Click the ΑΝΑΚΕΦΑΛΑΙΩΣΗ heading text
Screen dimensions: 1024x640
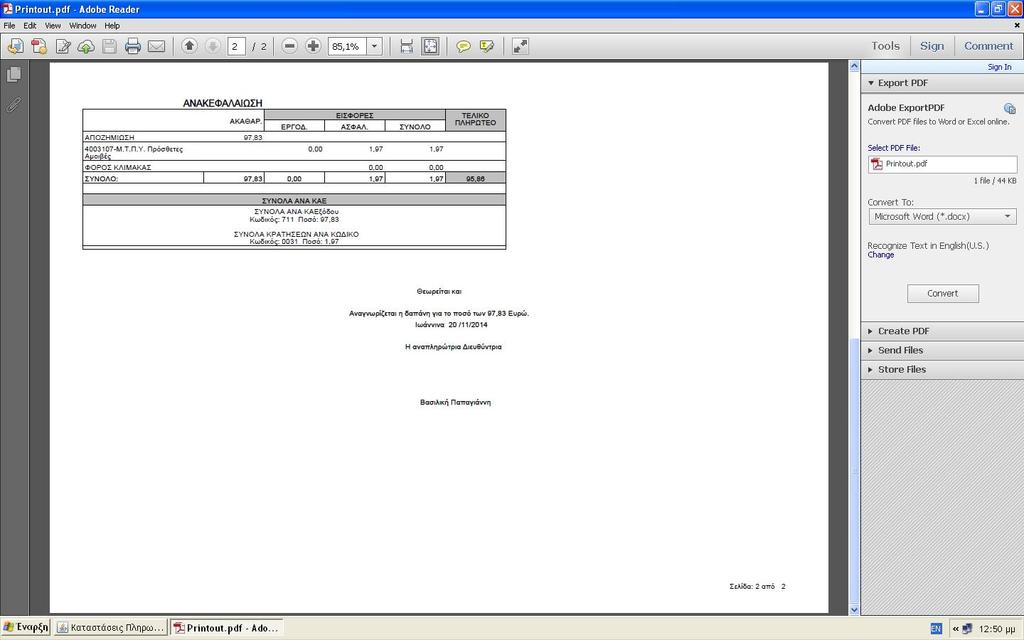(222, 103)
